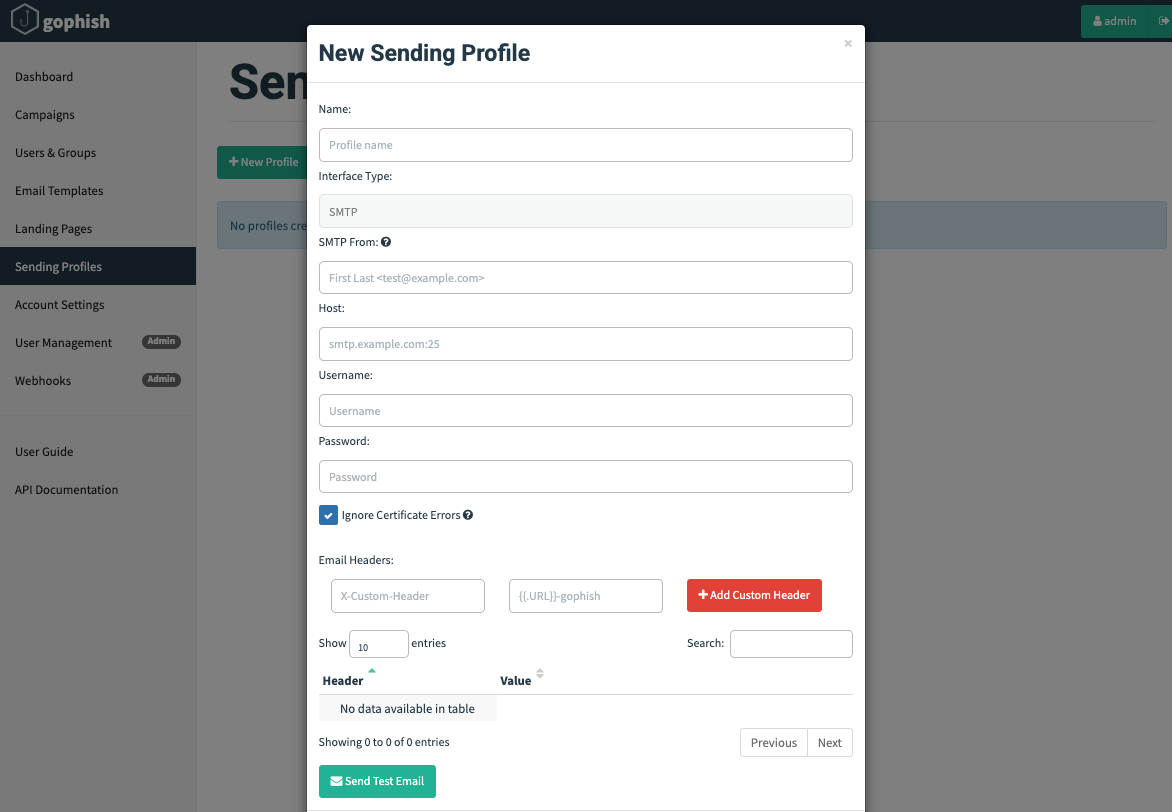Click the gophish logo icon

(25, 20)
